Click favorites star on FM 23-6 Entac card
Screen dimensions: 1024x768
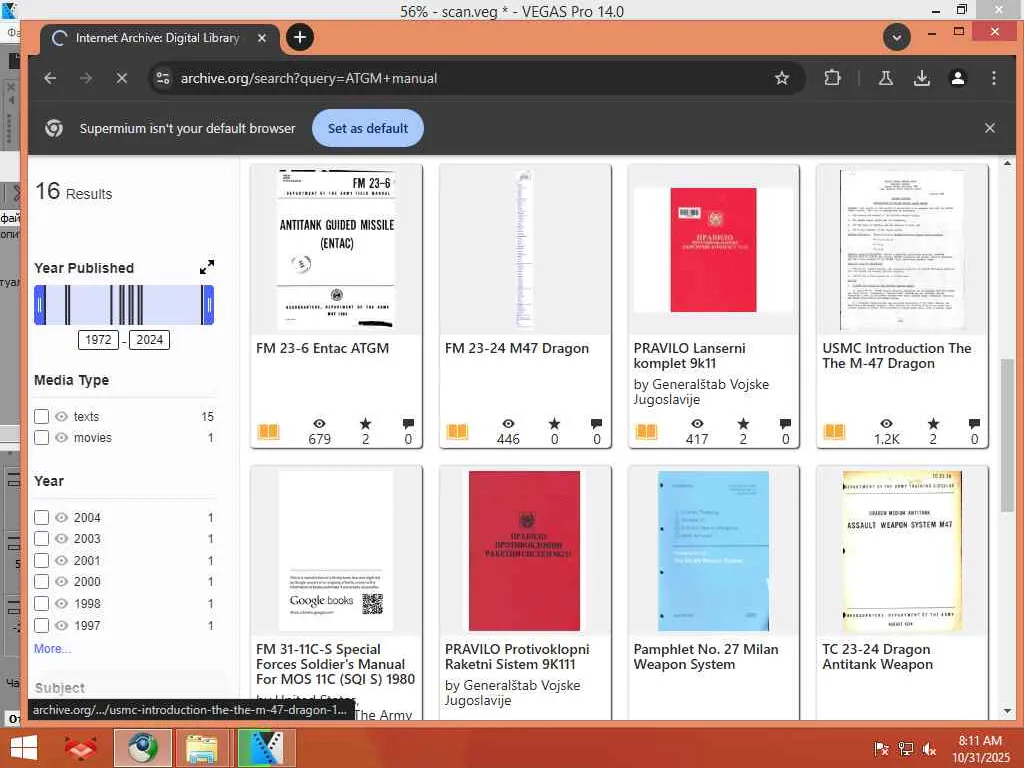(365, 424)
